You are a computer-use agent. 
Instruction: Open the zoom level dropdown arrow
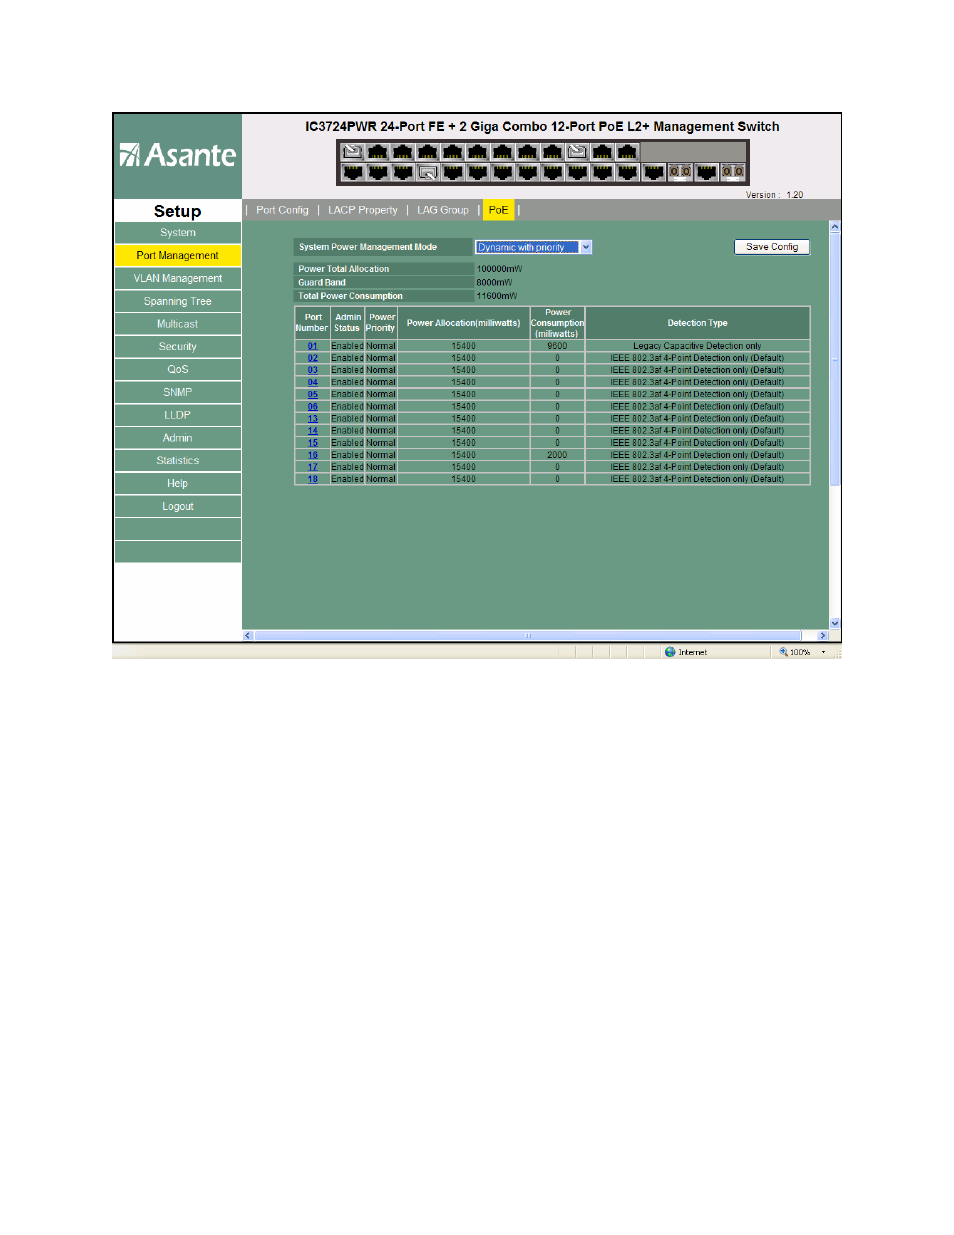824,652
